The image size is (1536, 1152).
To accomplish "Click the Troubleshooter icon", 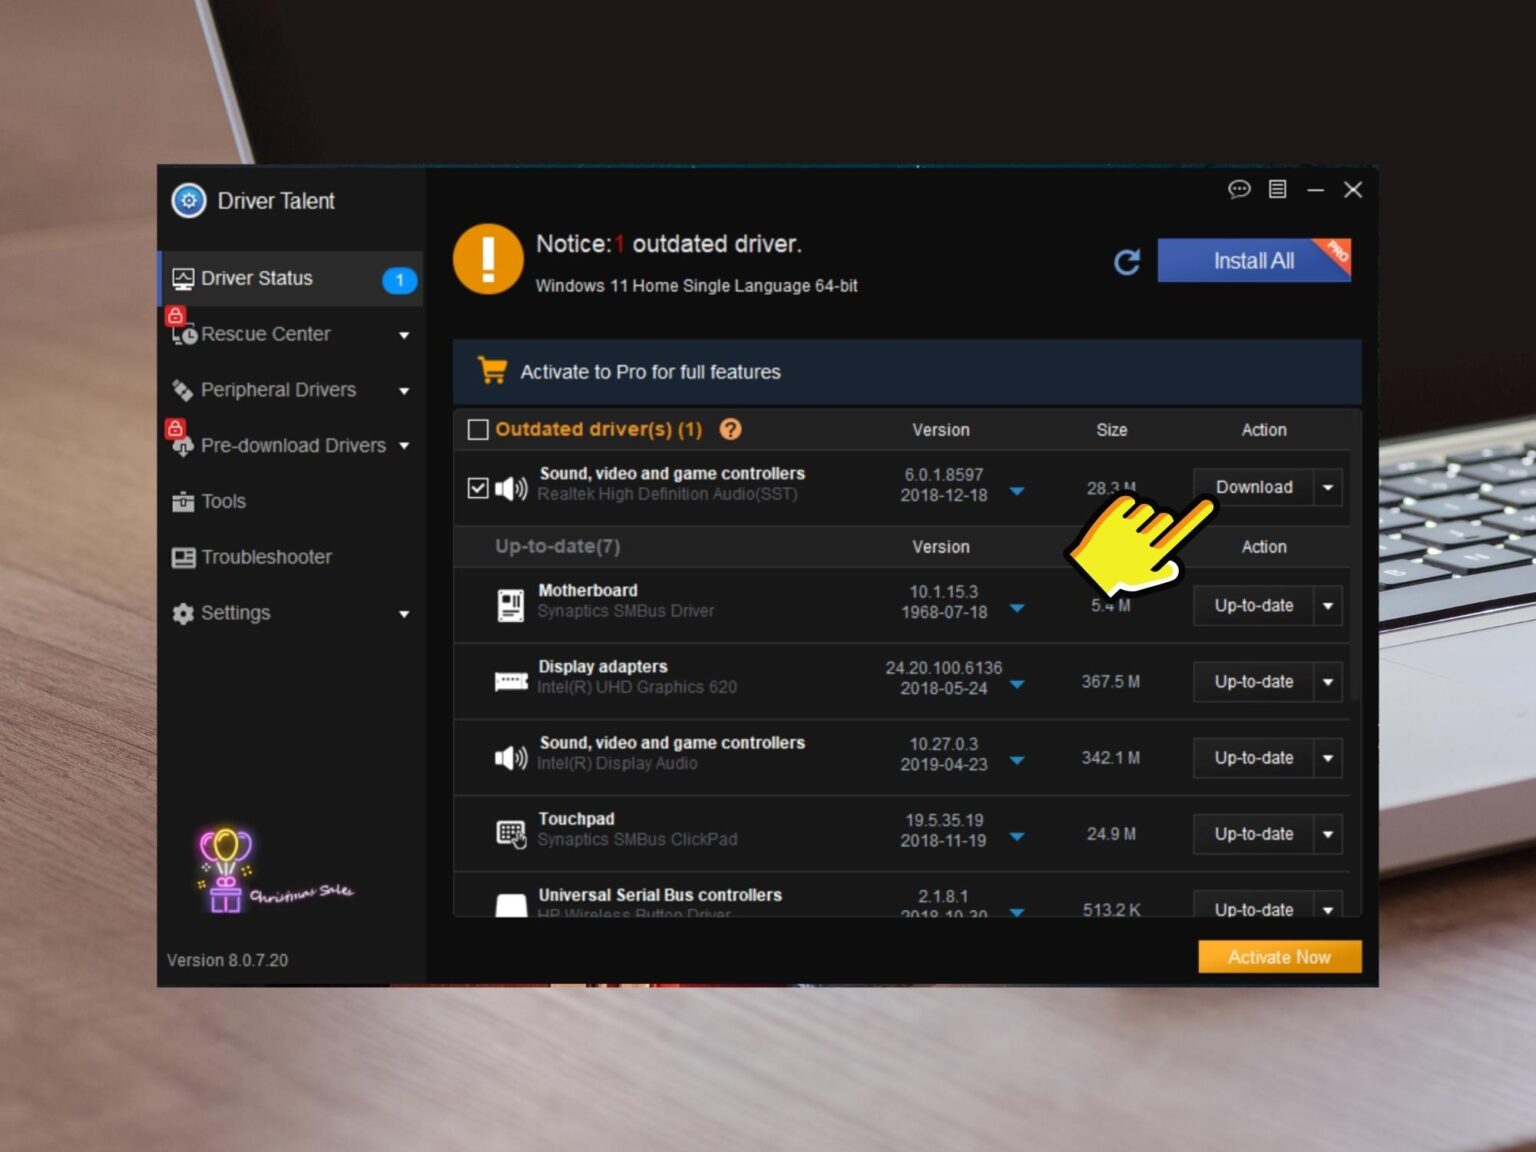I will click(183, 557).
